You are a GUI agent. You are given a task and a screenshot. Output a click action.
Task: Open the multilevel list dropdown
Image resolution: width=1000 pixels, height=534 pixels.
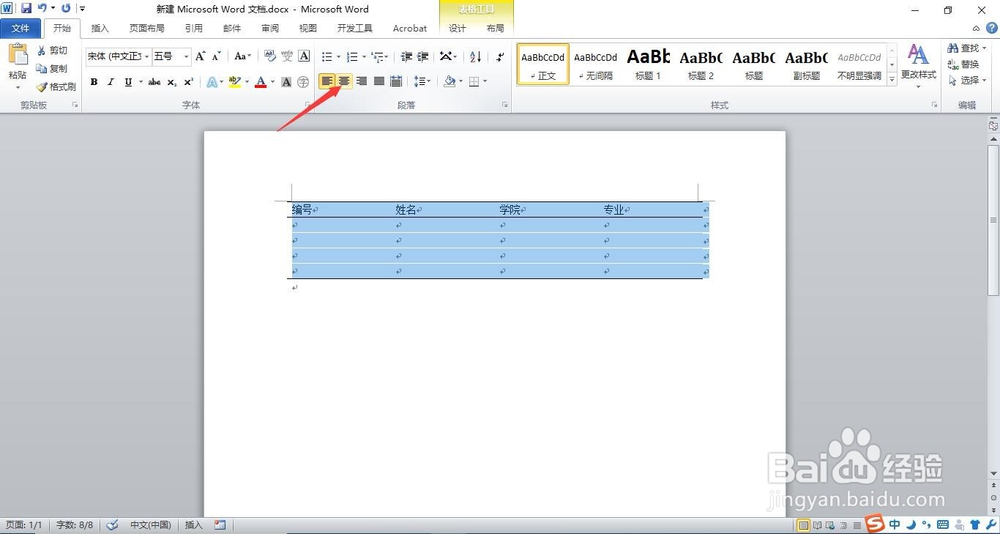click(380, 57)
